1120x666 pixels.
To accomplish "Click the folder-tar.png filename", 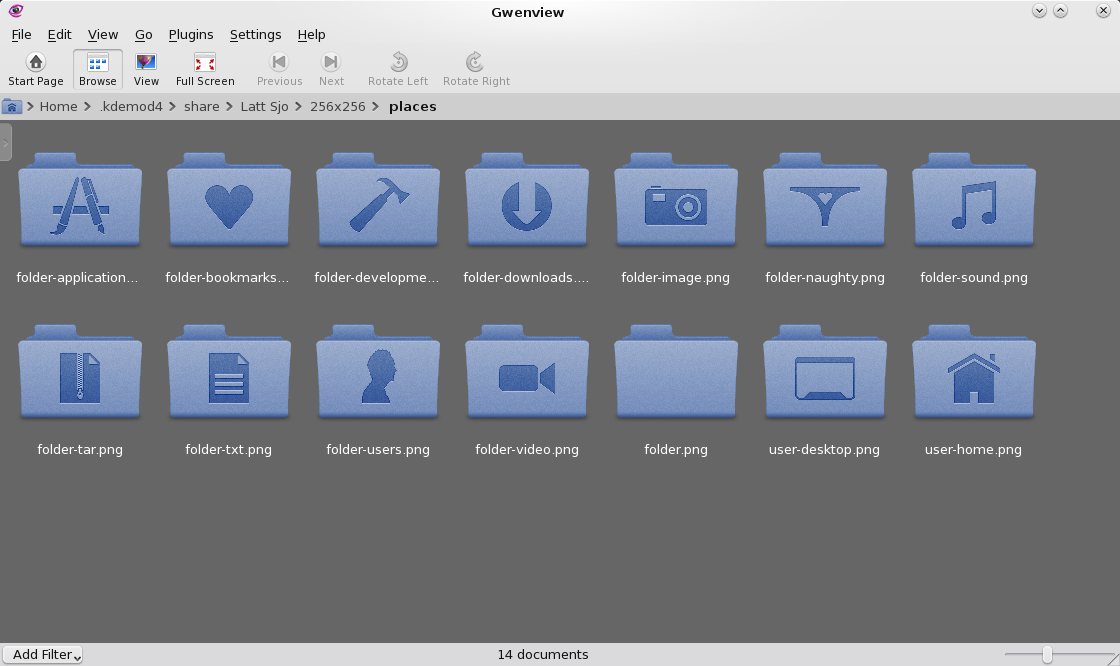I will (80, 449).
